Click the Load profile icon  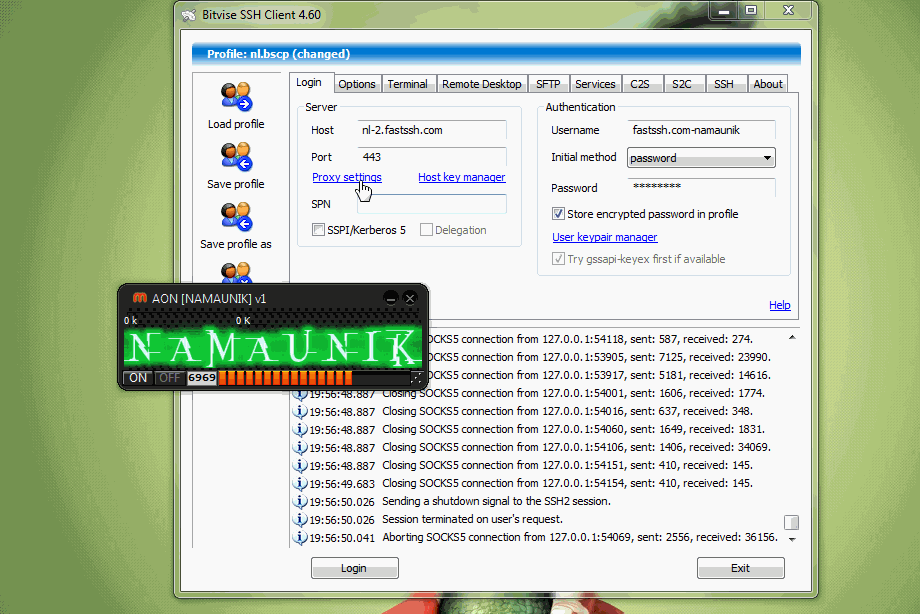click(x=236, y=96)
